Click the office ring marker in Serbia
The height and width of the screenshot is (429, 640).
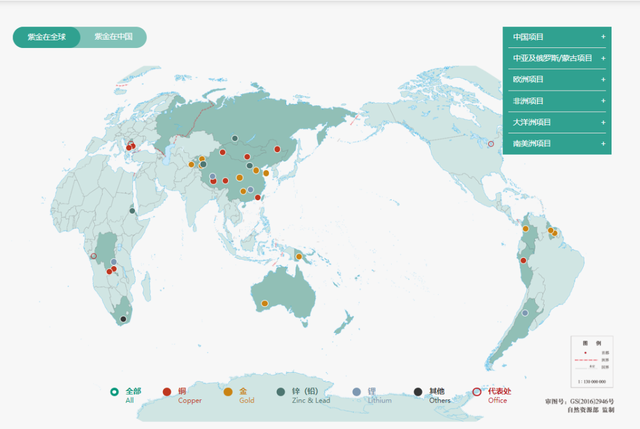pyautogui.click(x=131, y=144)
